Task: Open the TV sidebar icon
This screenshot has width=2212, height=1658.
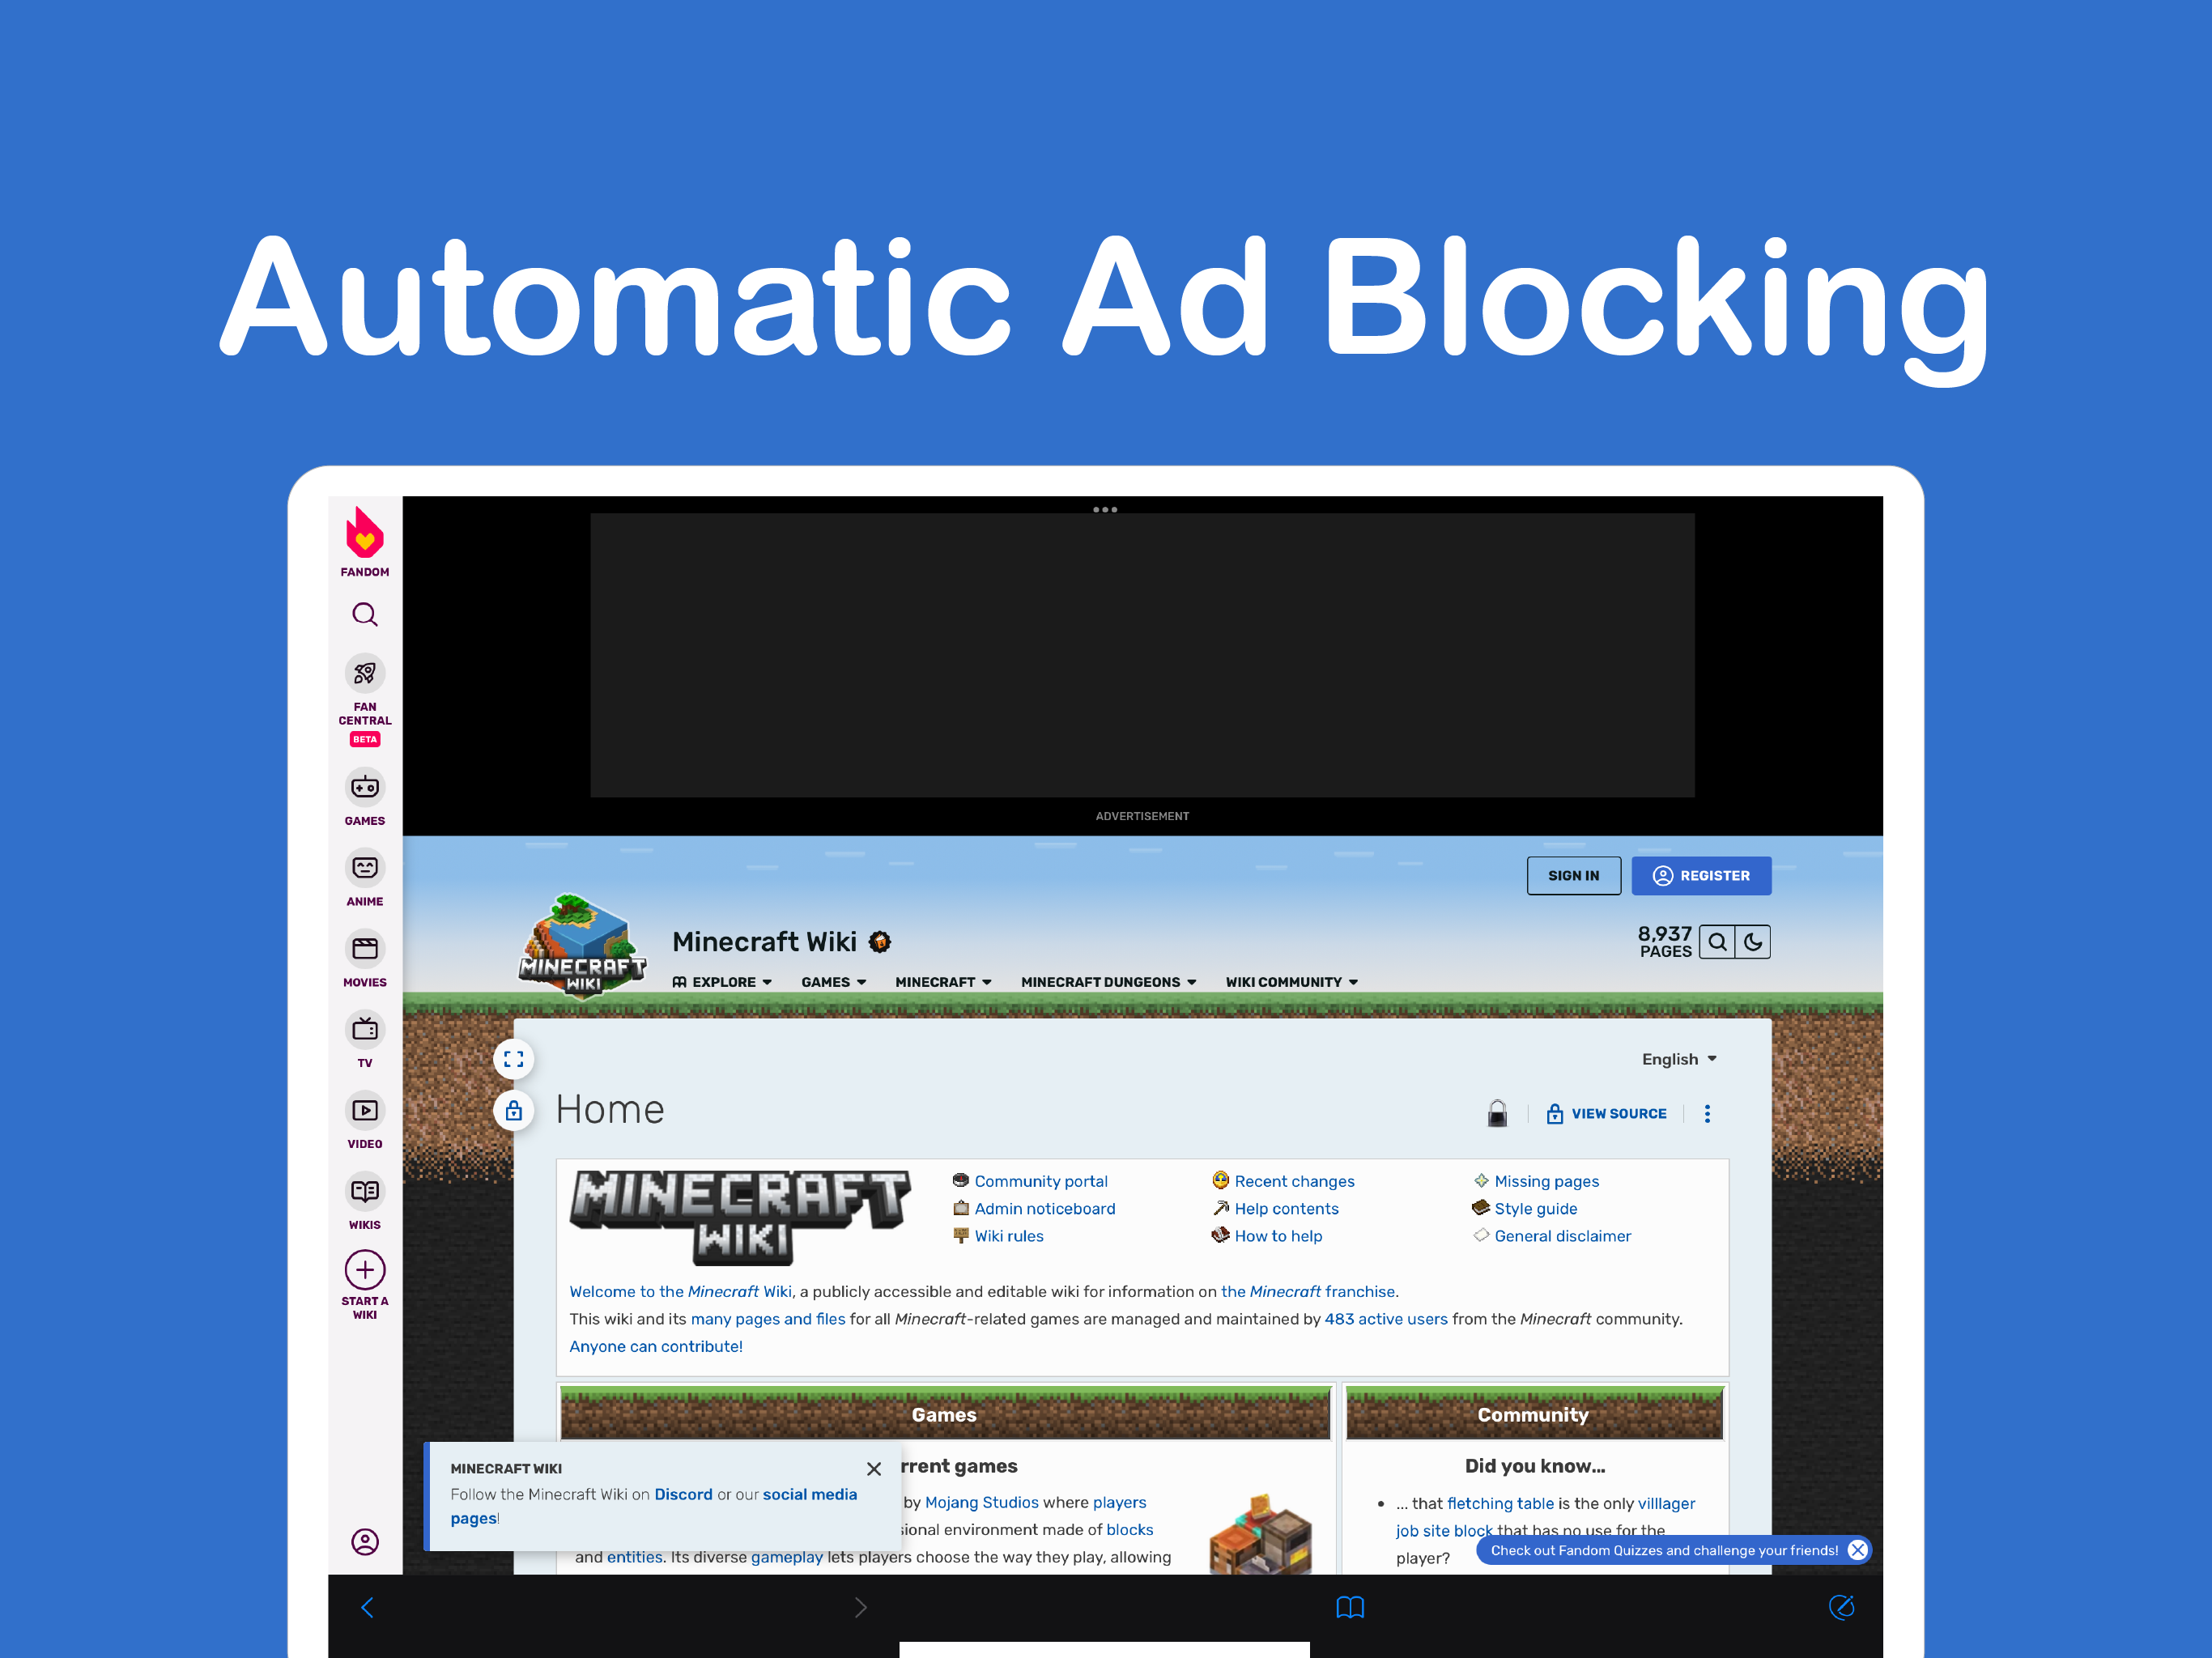Action: 365,1029
